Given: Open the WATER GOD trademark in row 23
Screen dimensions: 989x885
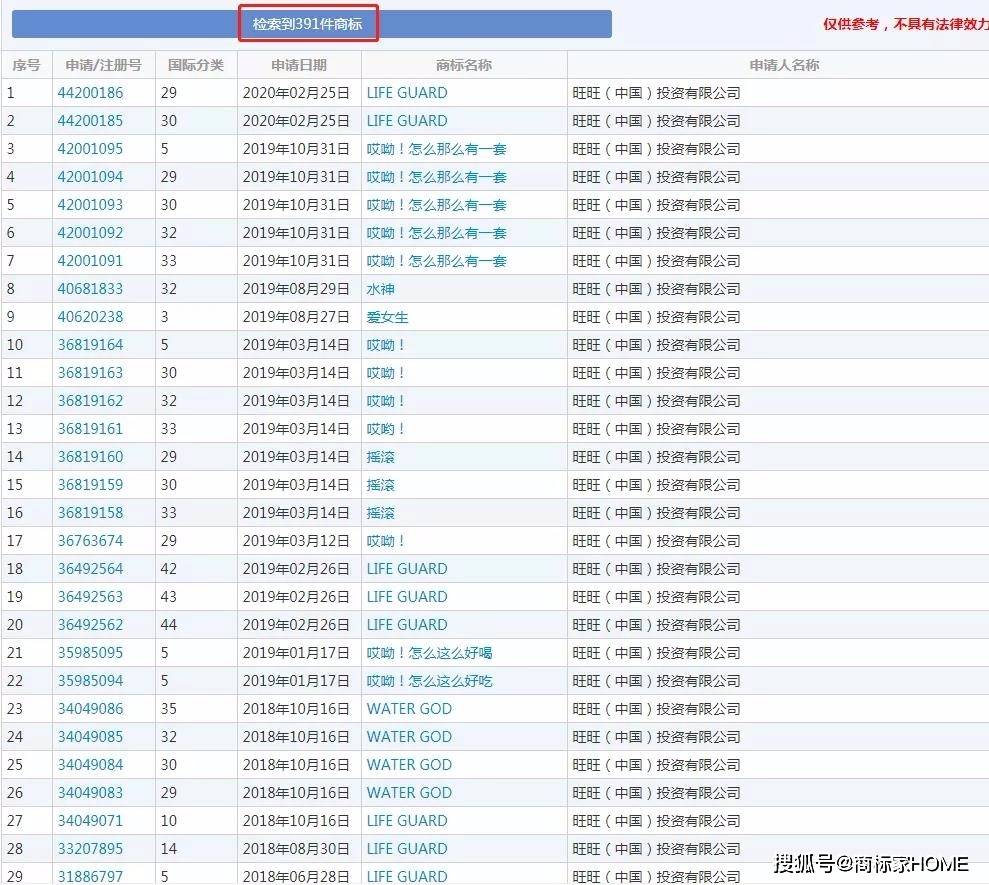Looking at the screenshot, I should click(409, 708).
